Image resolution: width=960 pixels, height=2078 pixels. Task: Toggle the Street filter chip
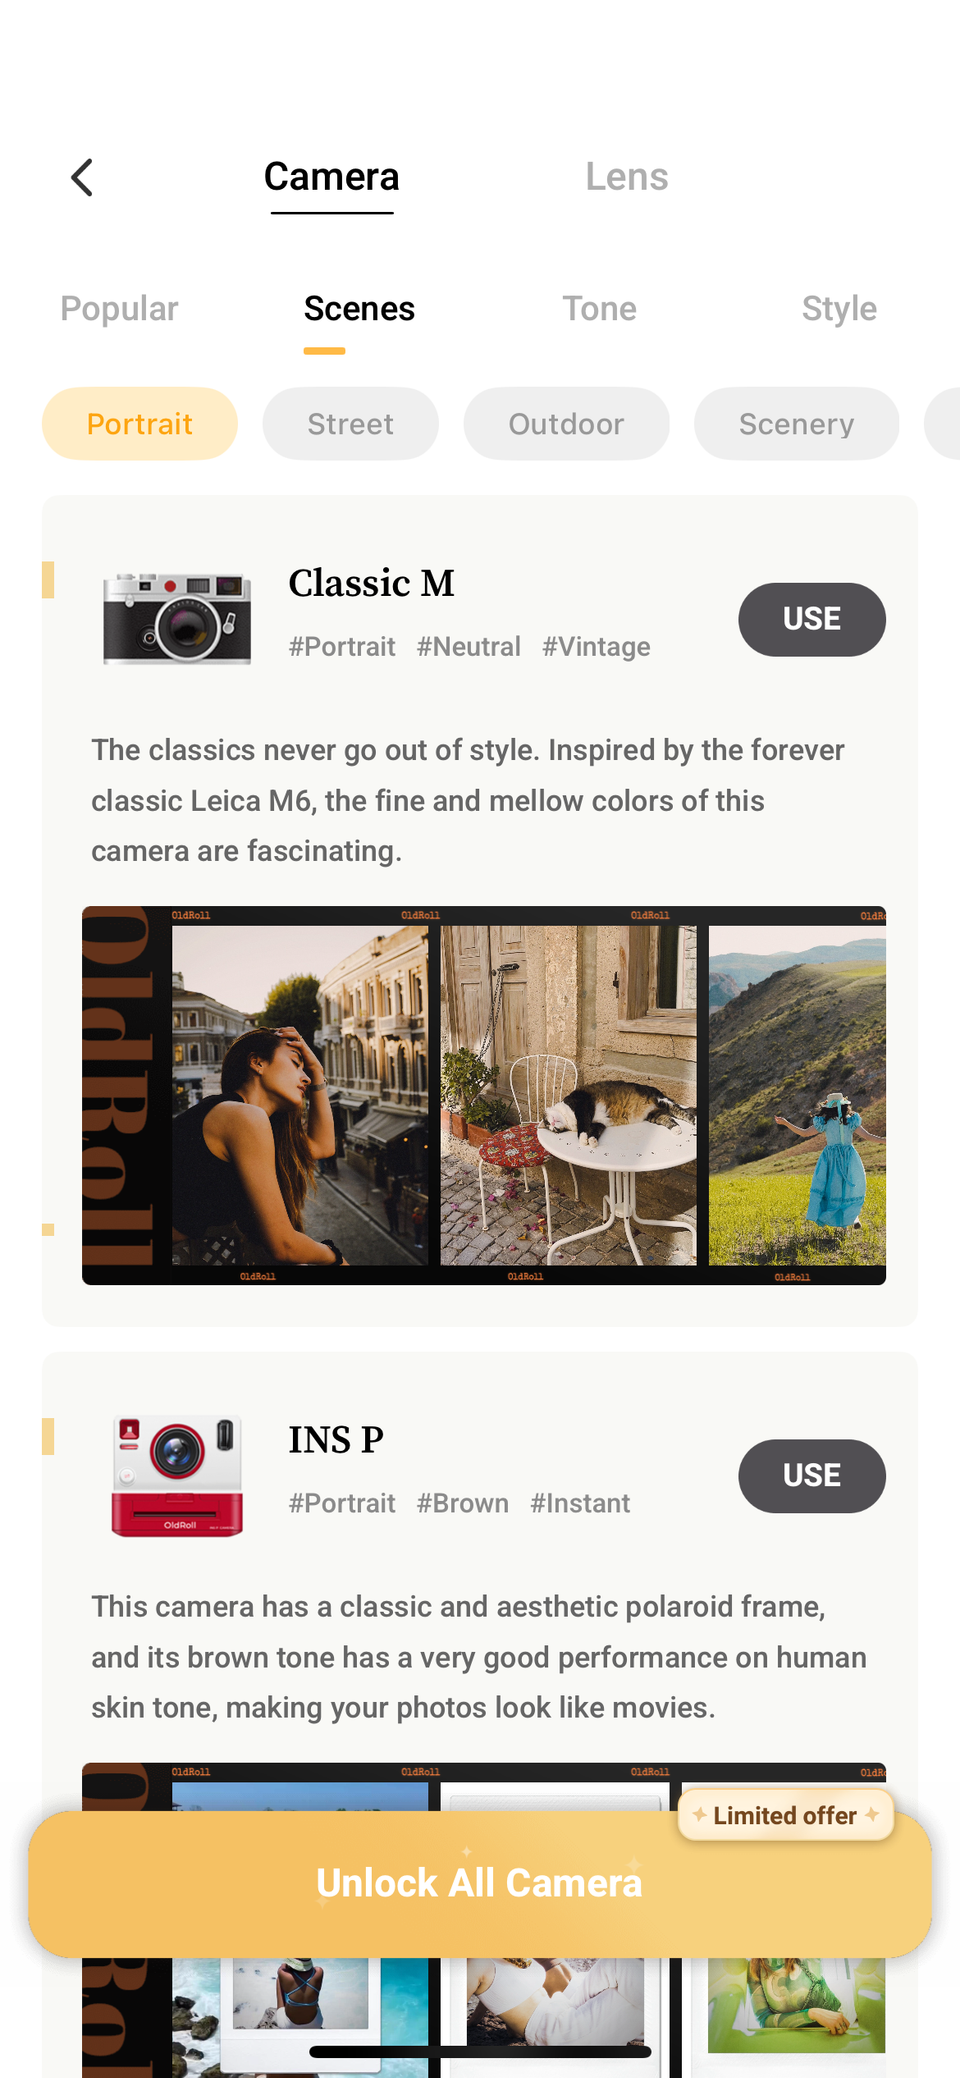[350, 424]
